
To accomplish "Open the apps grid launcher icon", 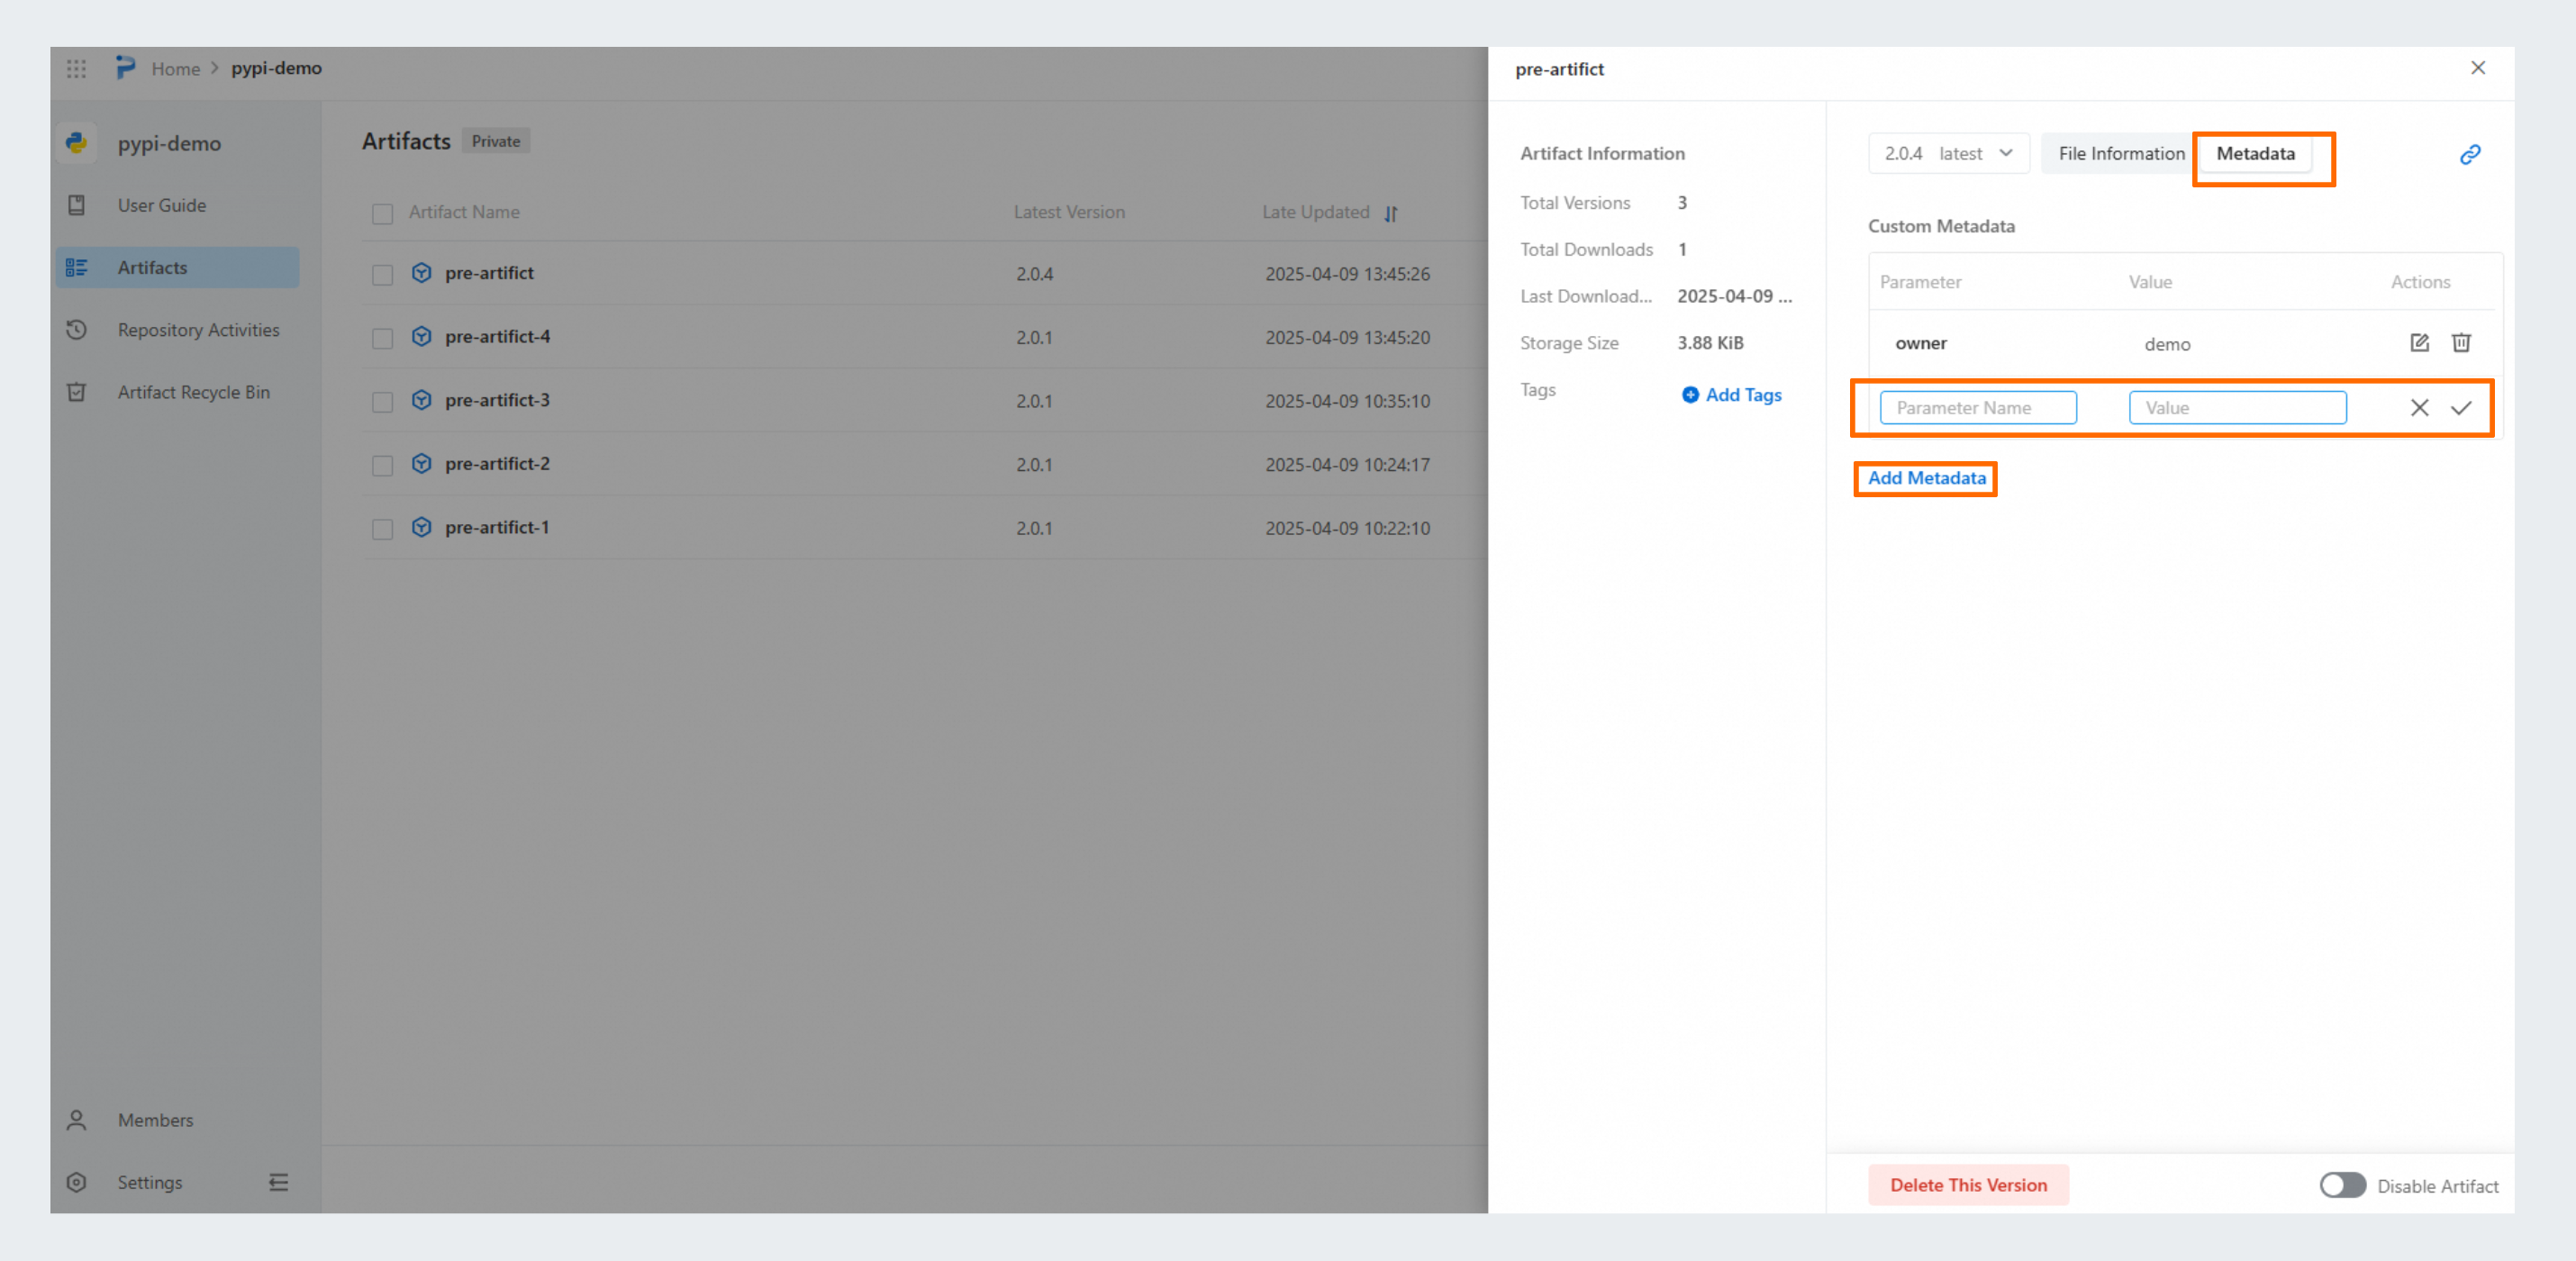I will click(x=76, y=68).
